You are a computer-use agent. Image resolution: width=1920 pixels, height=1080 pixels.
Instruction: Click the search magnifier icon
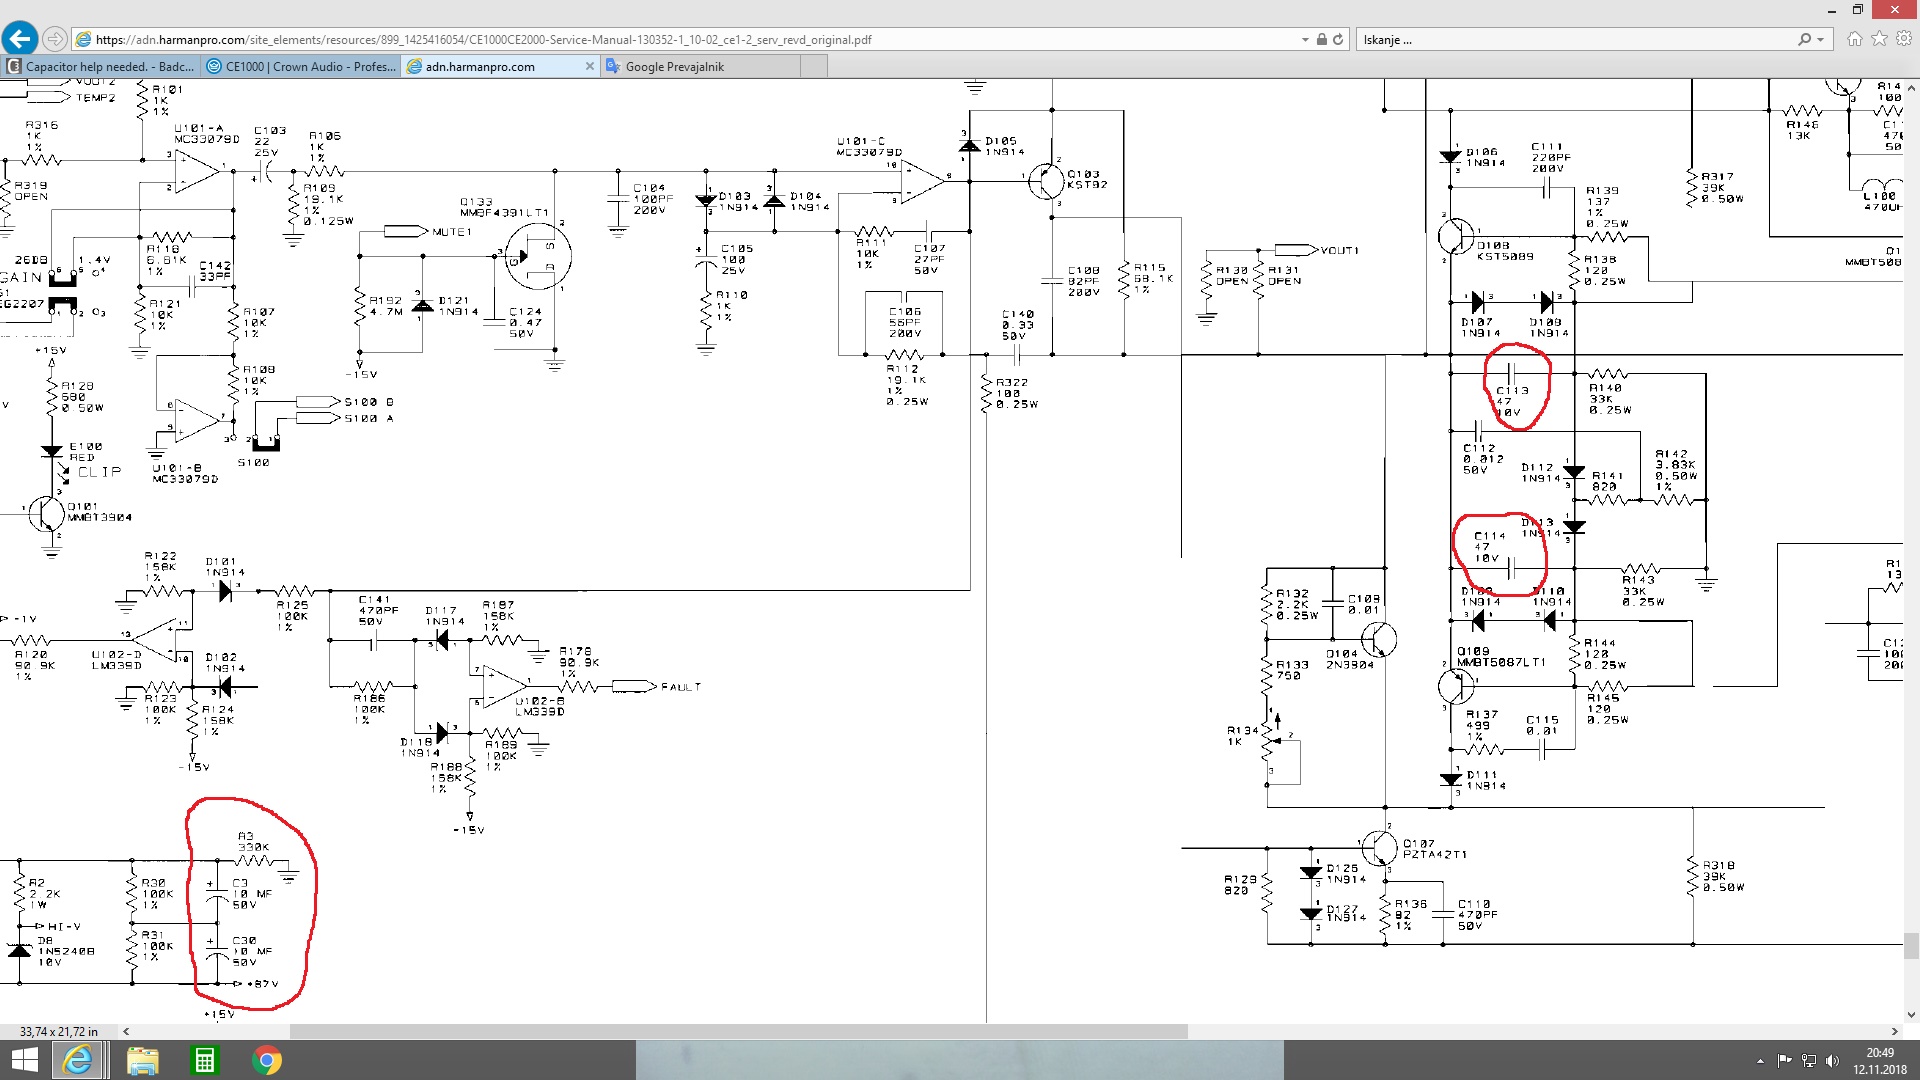pyautogui.click(x=1804, y=40)
